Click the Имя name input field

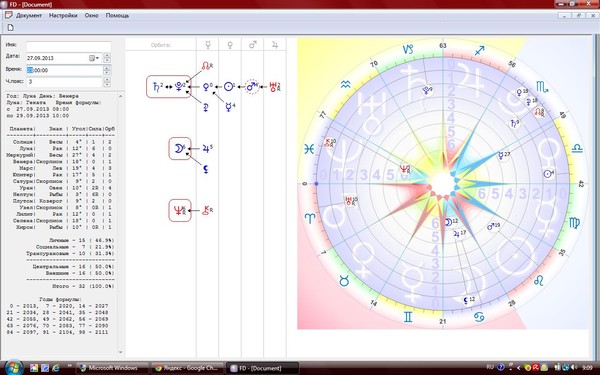click(x=69, y=47)
